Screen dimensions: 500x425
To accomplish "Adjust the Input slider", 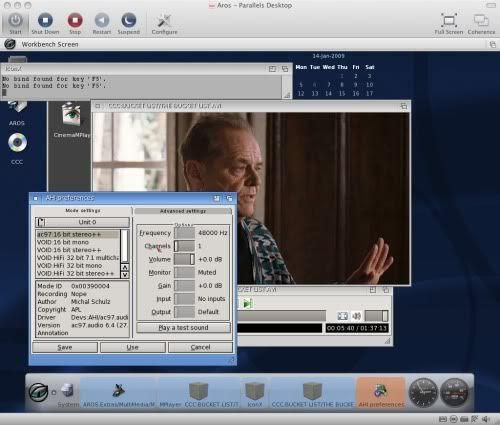I will coord(185,299).
